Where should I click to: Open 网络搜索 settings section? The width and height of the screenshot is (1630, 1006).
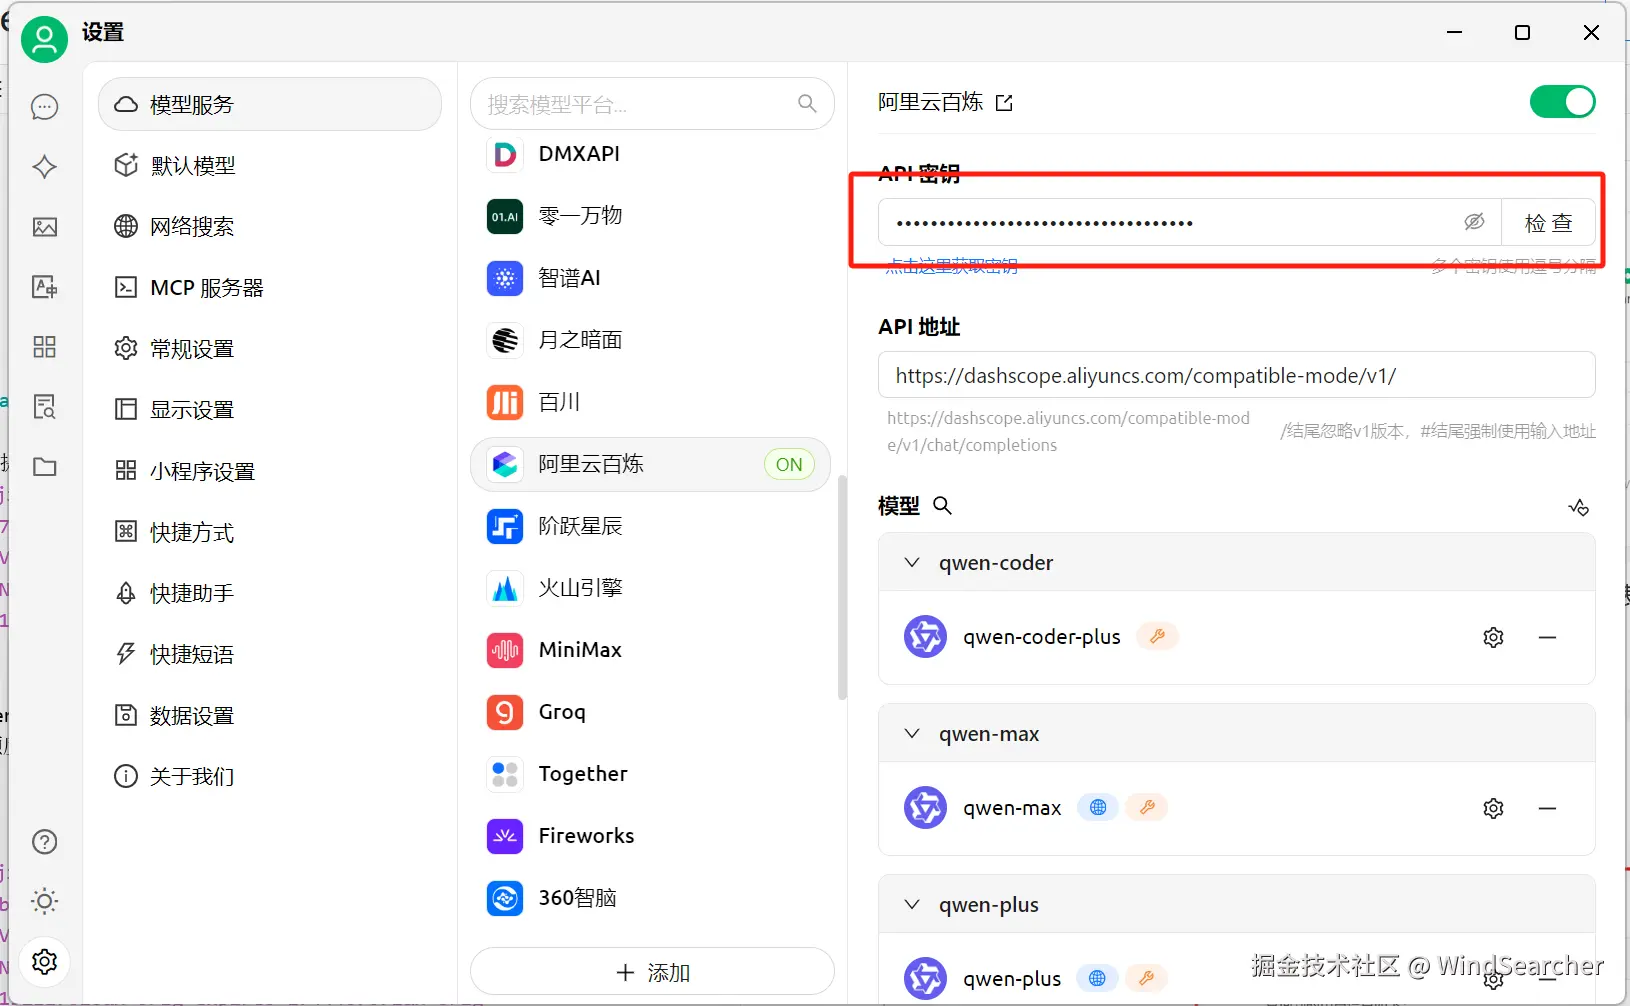270,227
